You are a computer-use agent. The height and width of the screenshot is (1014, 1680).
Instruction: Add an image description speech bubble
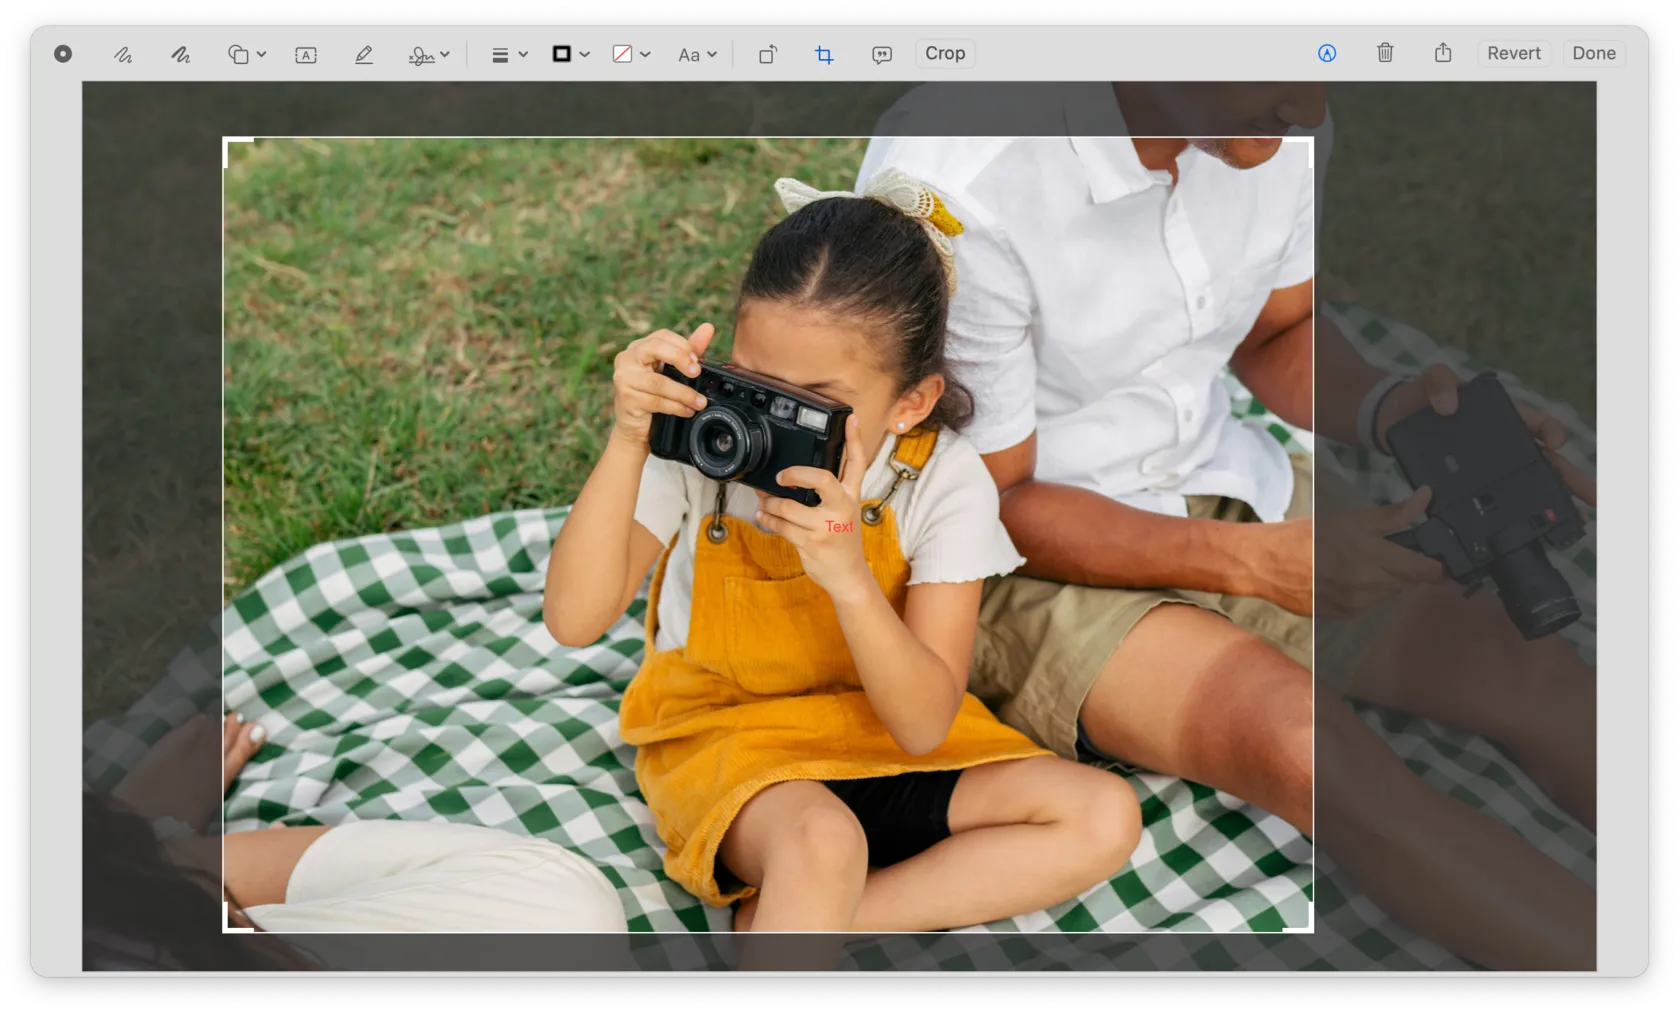tap(881, 55)
